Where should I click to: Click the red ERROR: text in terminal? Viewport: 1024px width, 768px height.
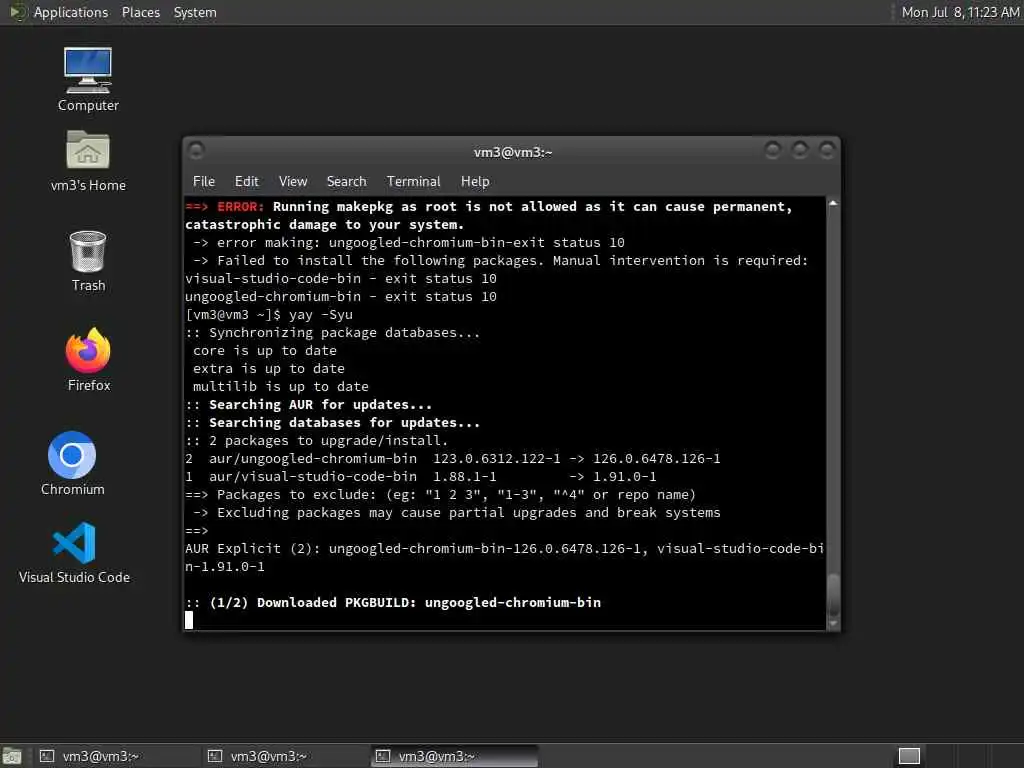pos(240,206)
